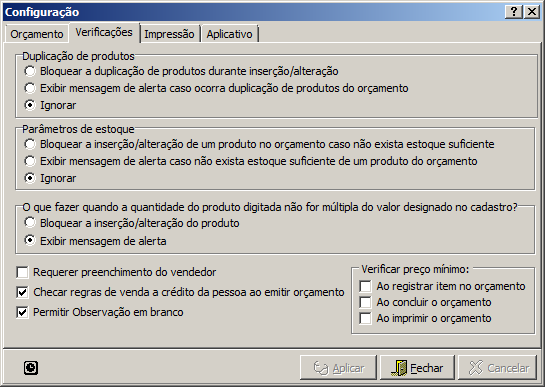
Task: Select Bloquear a duplicação de produtos option
Action: [x=30, y=71]
